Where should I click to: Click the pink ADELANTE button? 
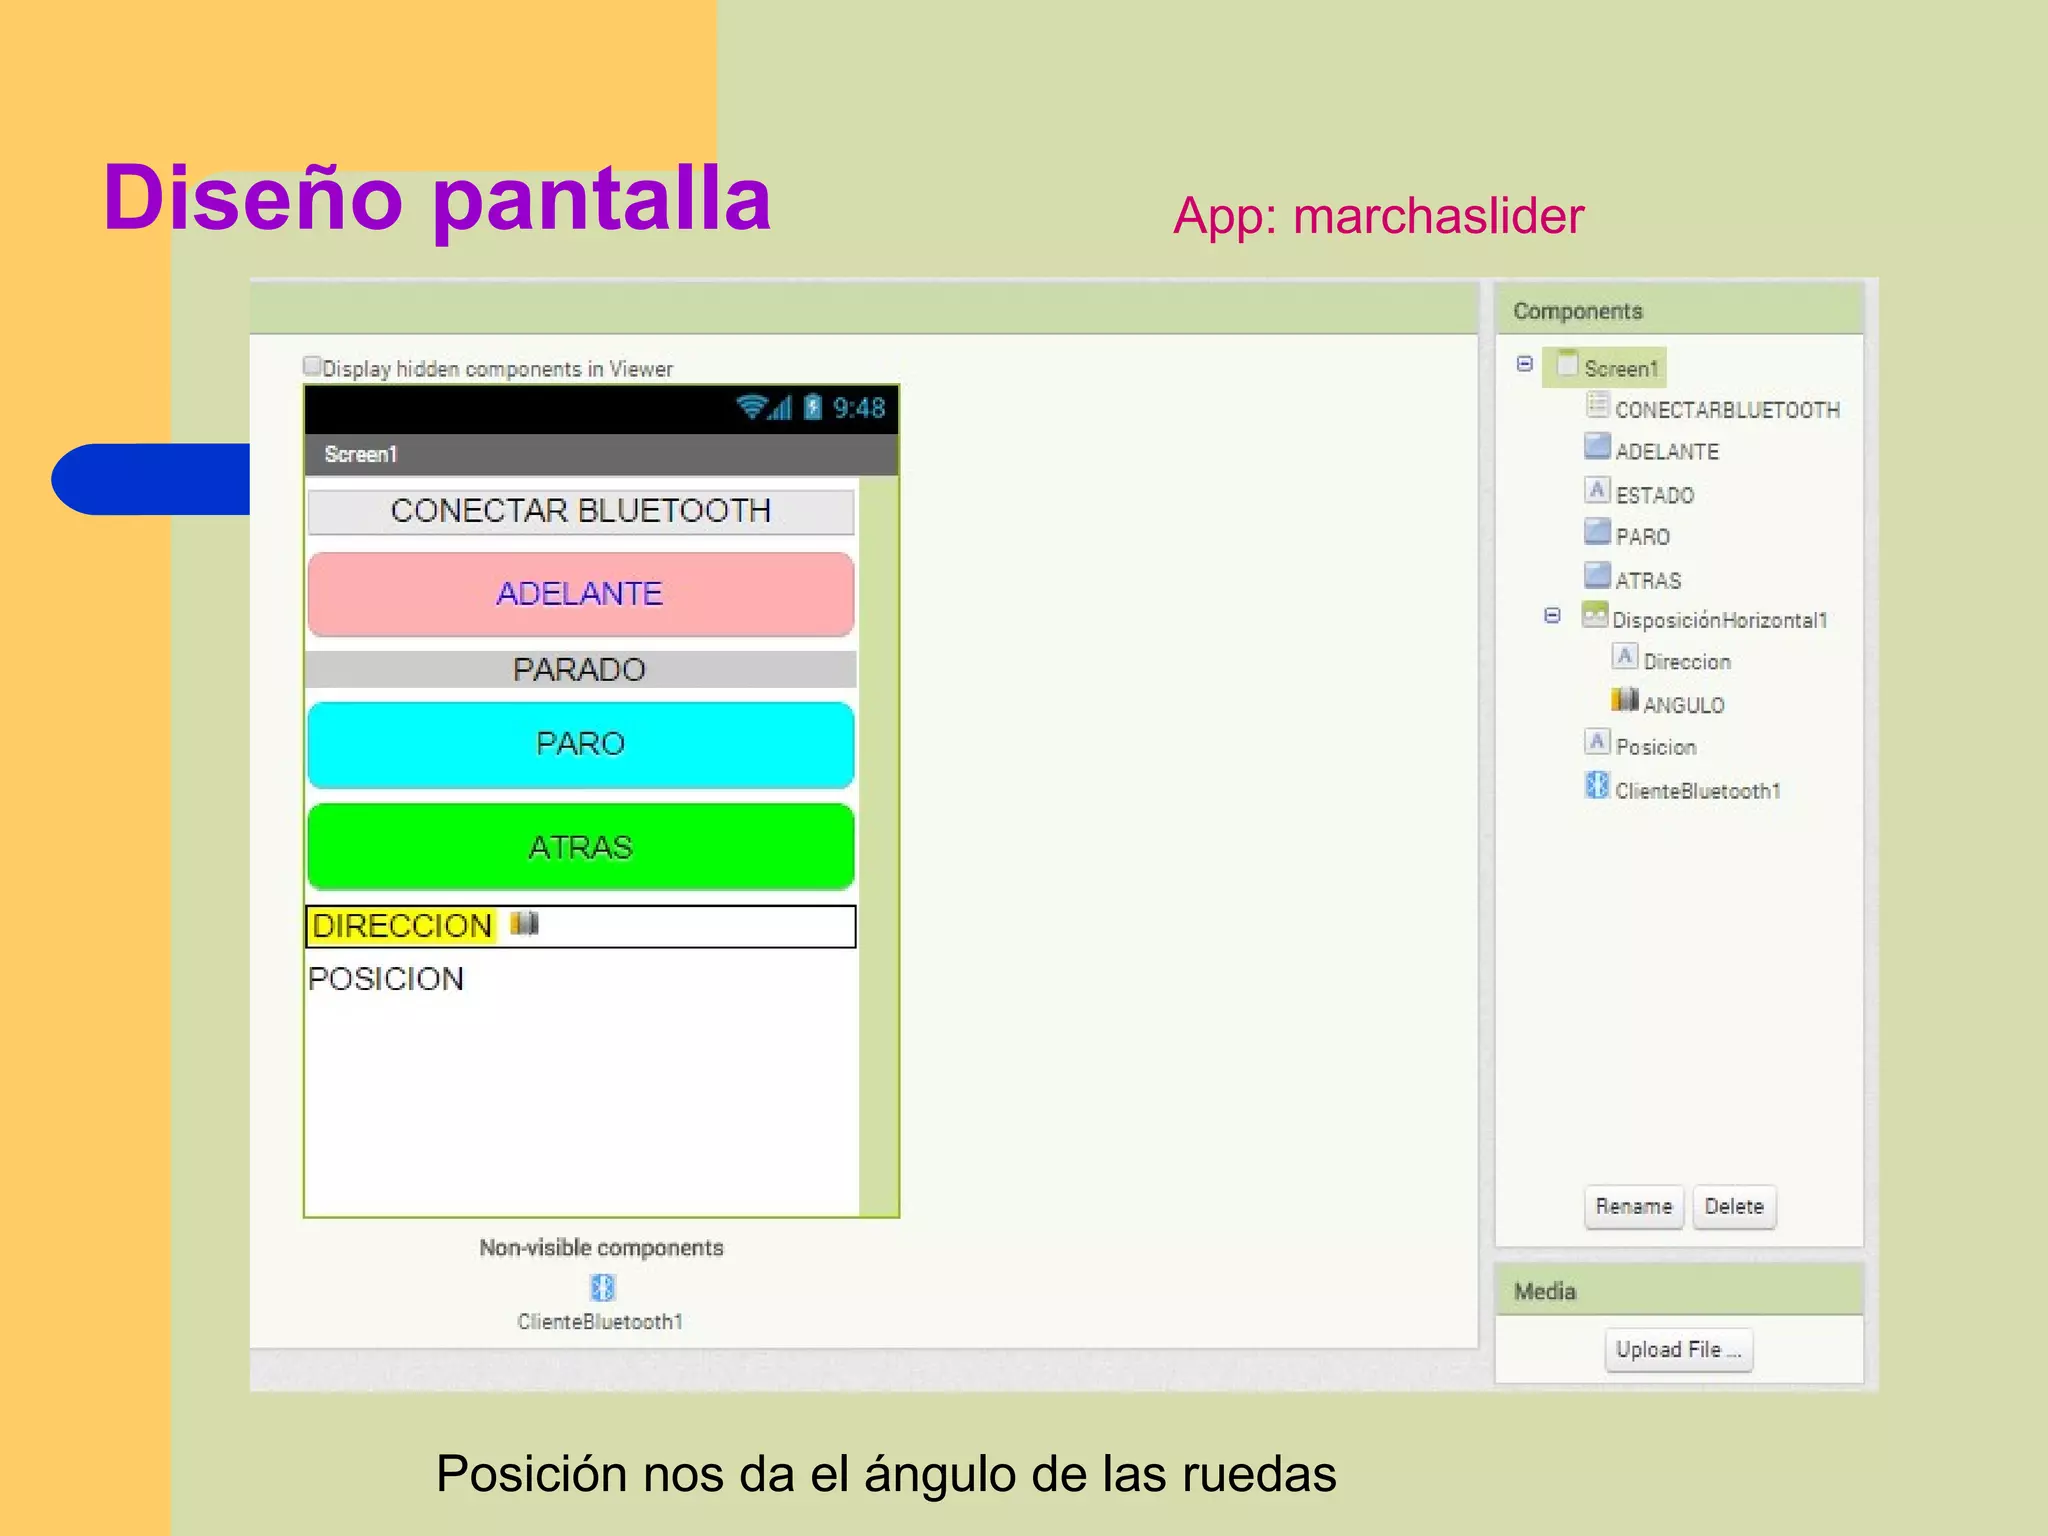(x=581, y=594)
